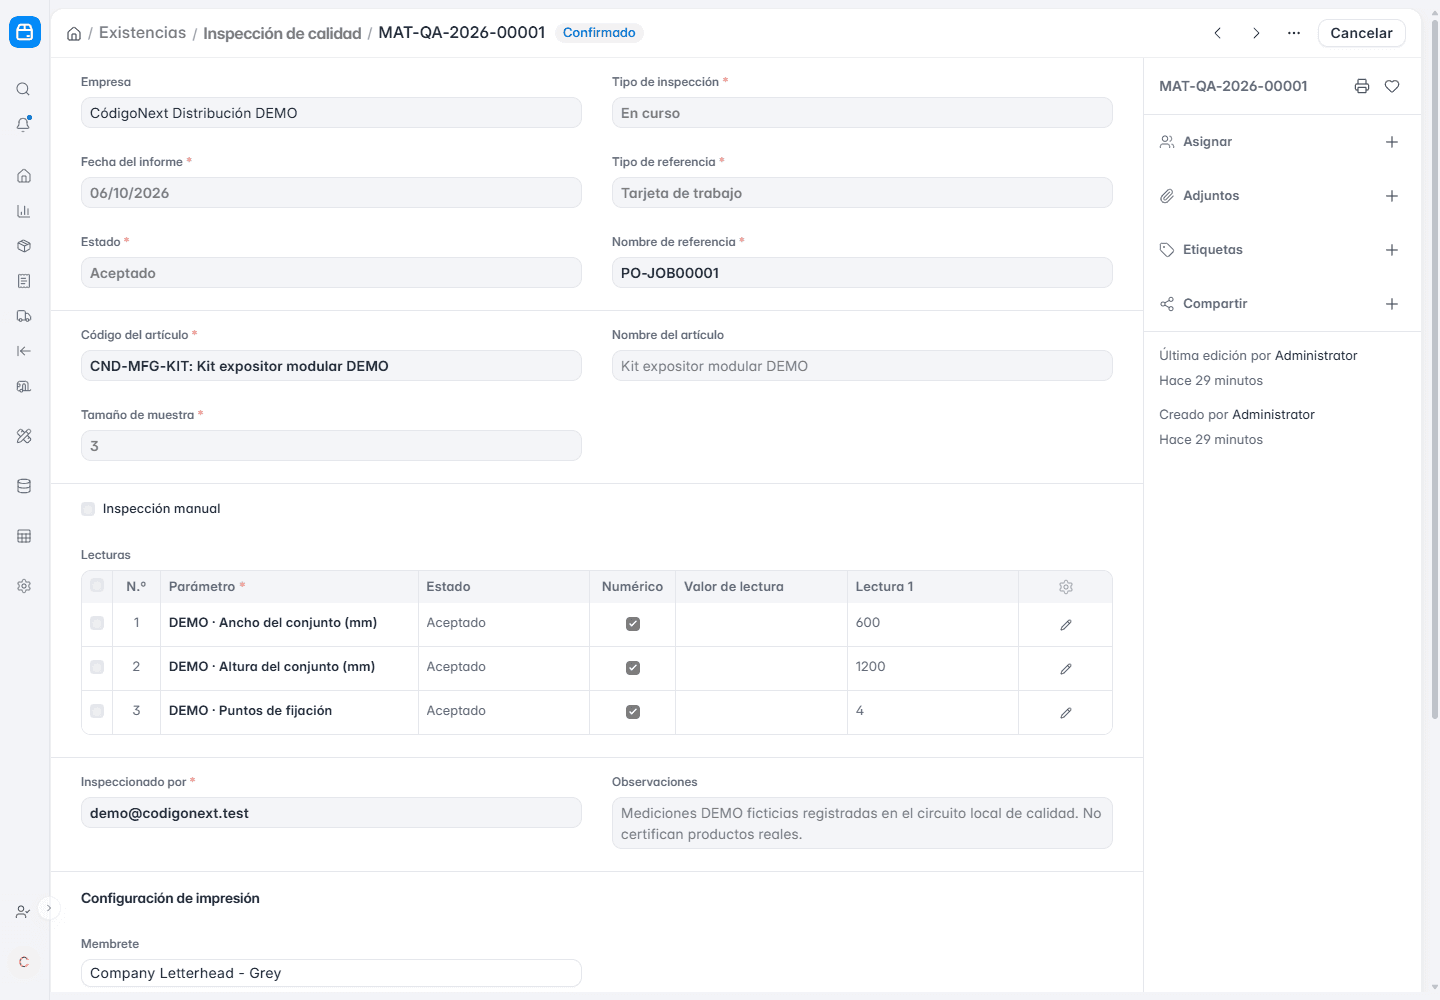Open Compartir plus button

(x=1392, y=304)
